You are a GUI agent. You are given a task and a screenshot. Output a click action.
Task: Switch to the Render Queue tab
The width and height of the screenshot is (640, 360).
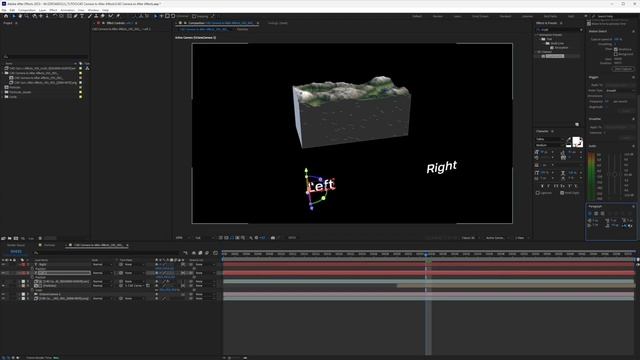(x=16, y=245)
